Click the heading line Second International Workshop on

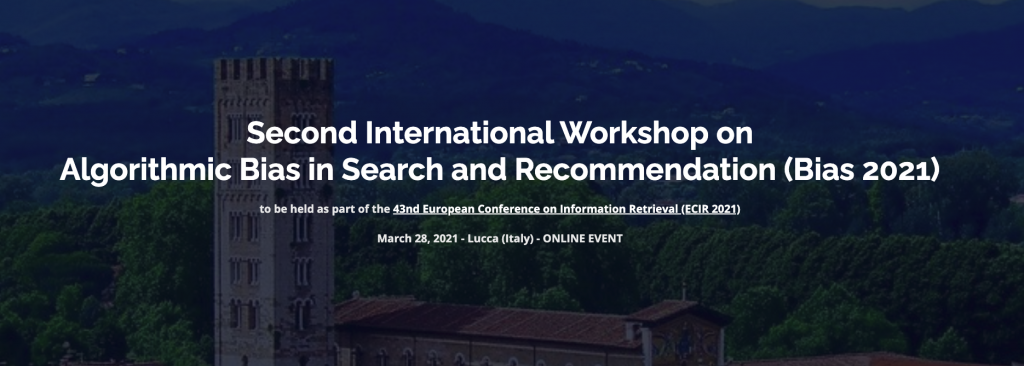[500, 133]
